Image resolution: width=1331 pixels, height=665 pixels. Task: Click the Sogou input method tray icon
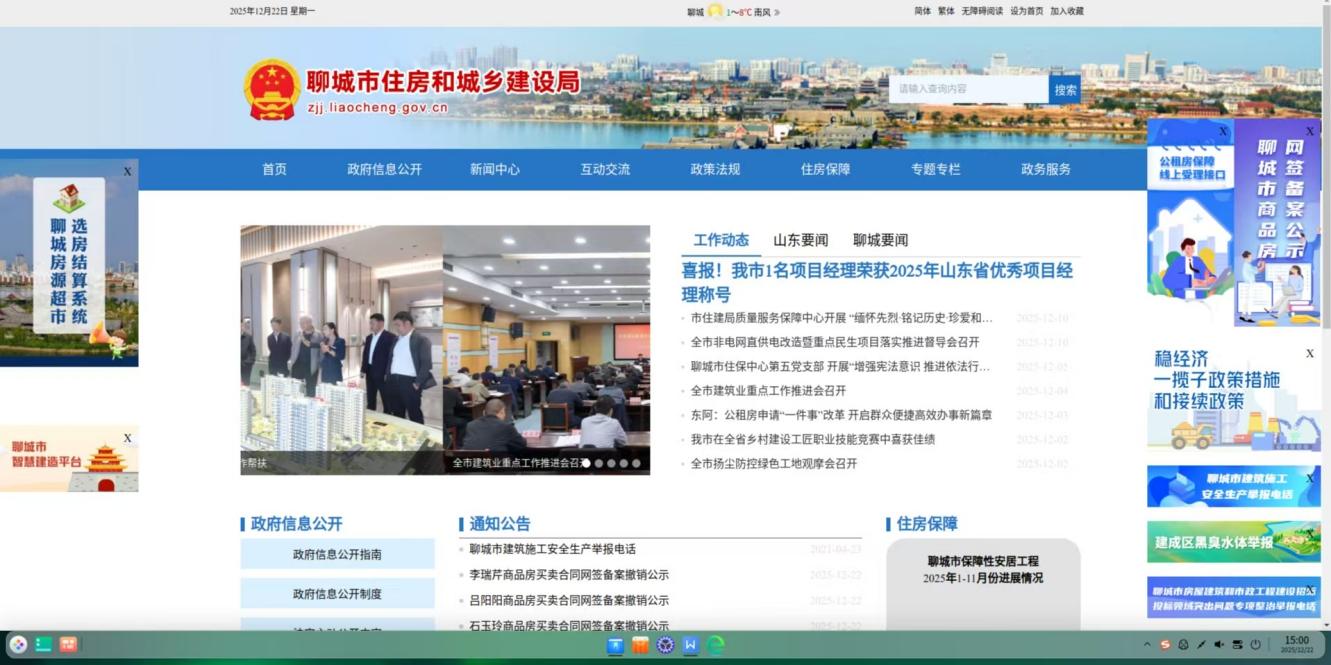pyautogui.click(x=1165, y=645)
